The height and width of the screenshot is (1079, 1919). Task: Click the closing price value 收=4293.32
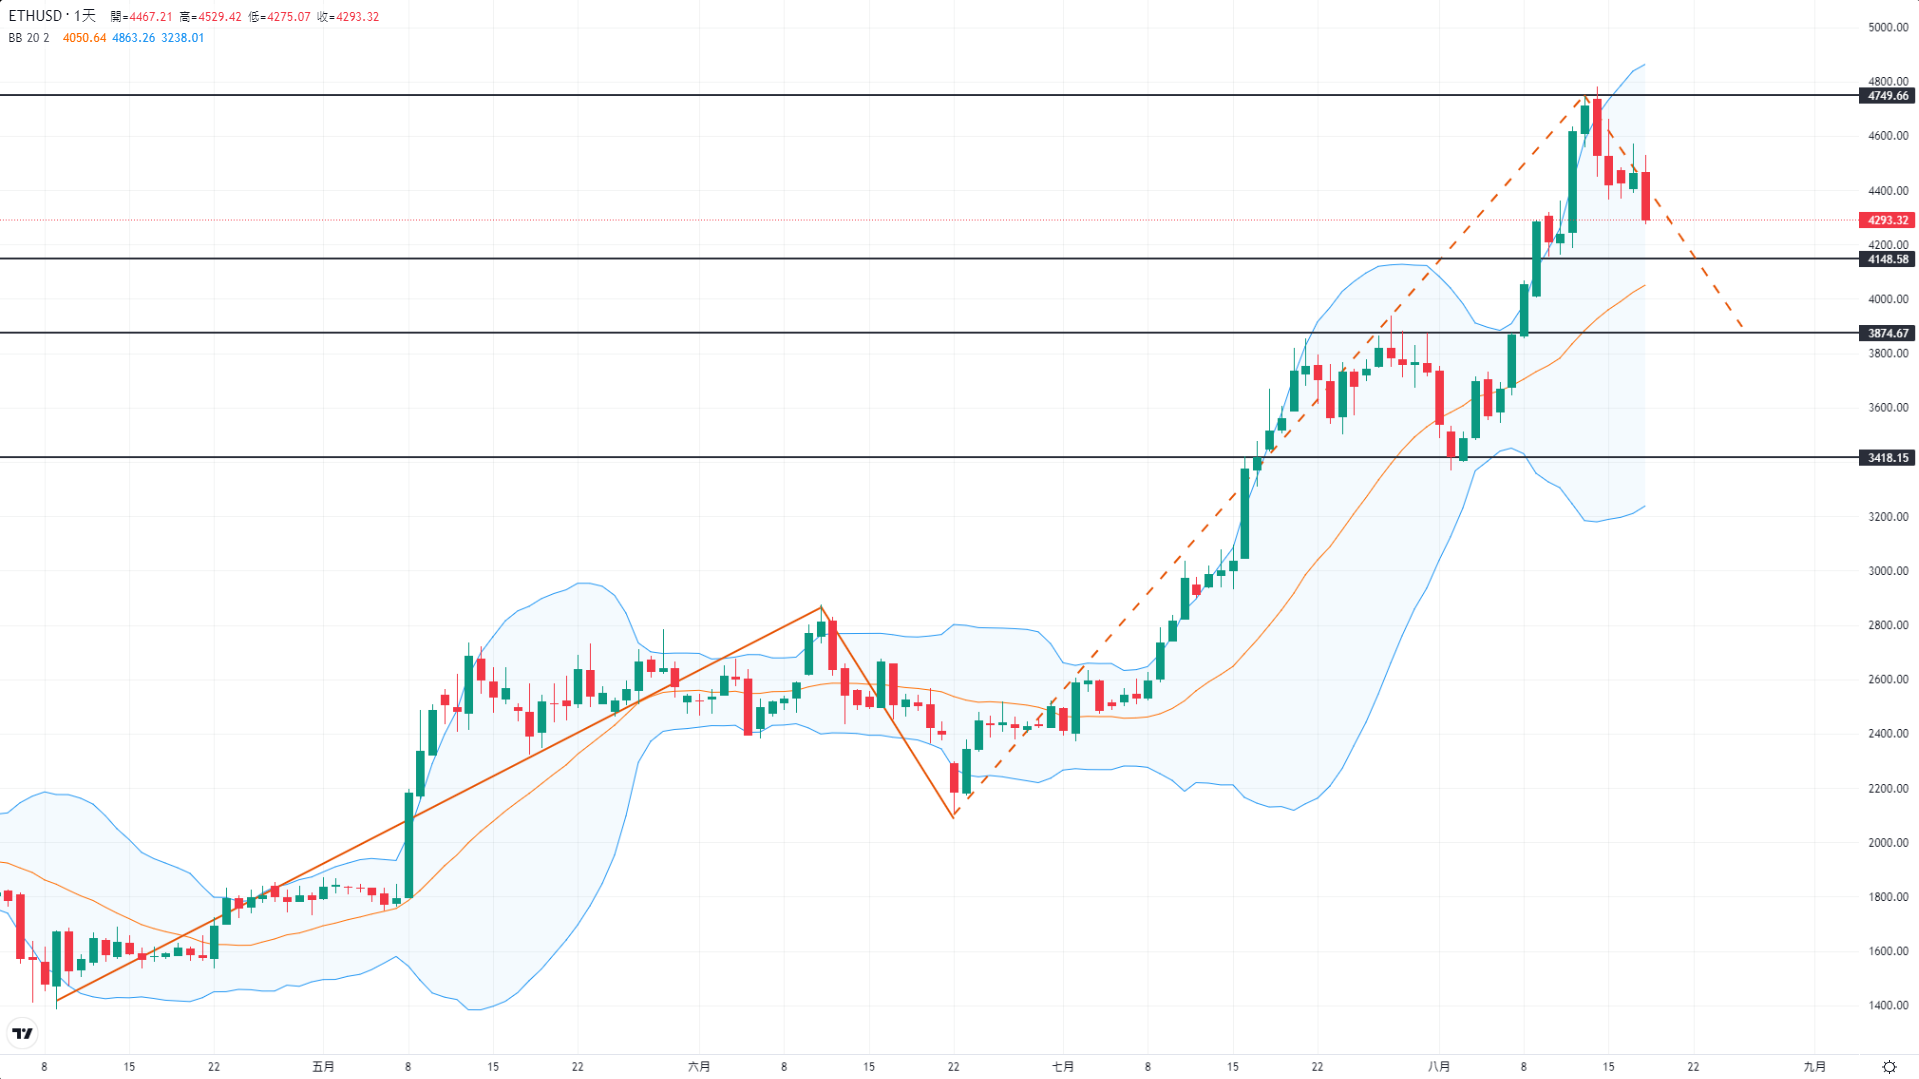348,17
